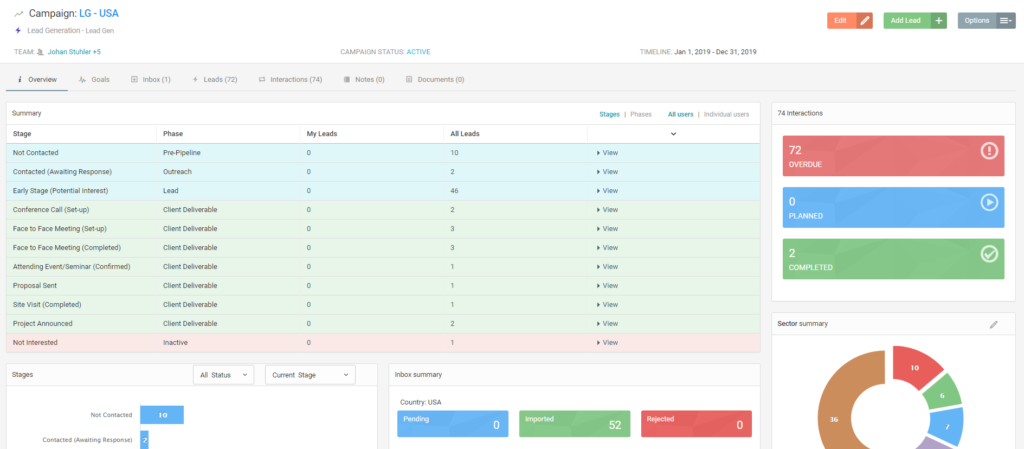Click the Rejected inbox card

(x=697, y=424)
